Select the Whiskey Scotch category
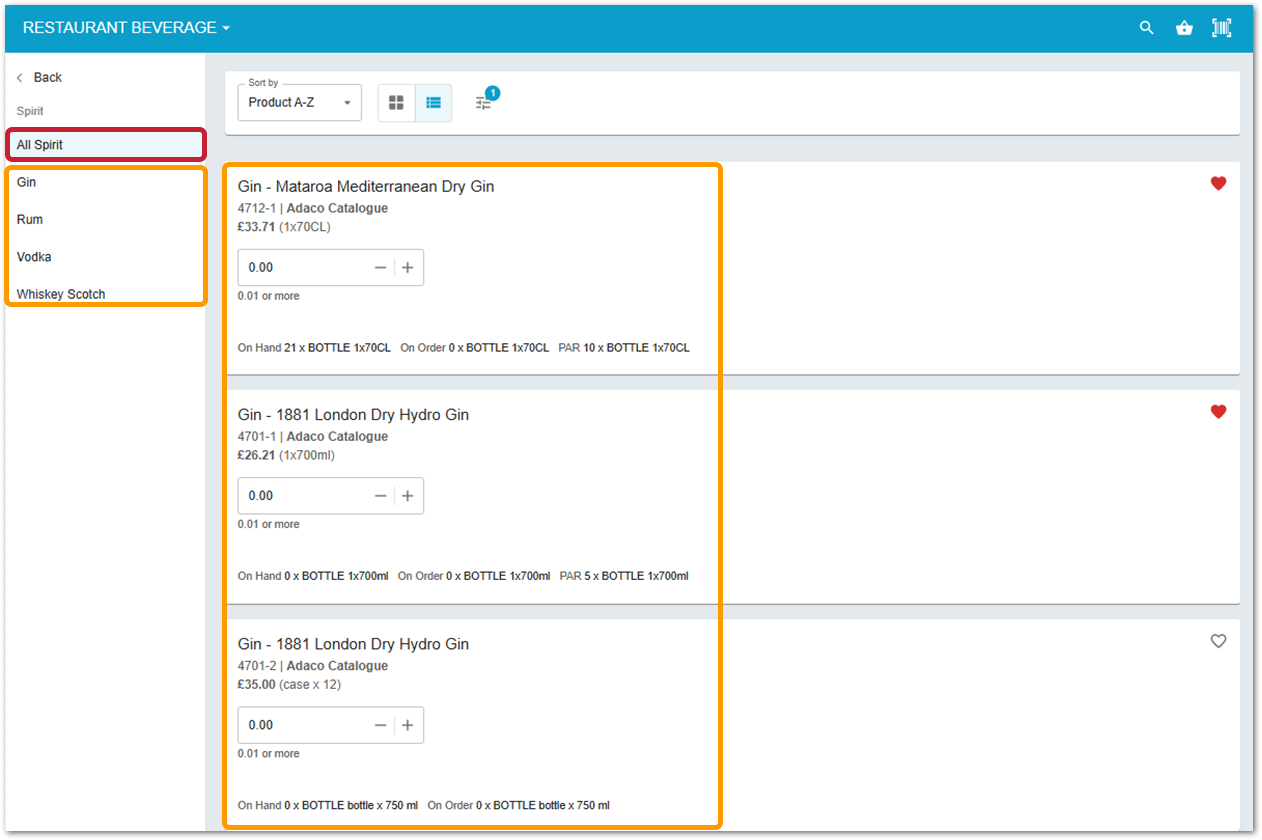Viewport: 1262px width, 840px height. 60,293
